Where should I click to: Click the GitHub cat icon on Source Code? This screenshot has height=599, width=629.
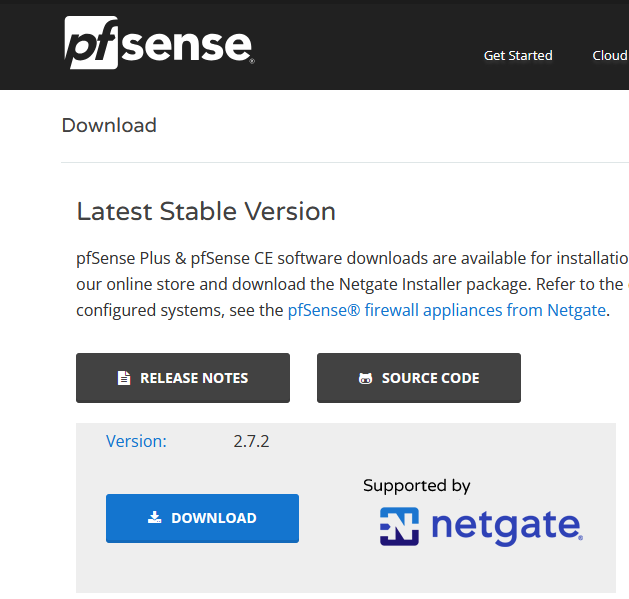pos(365,378)
